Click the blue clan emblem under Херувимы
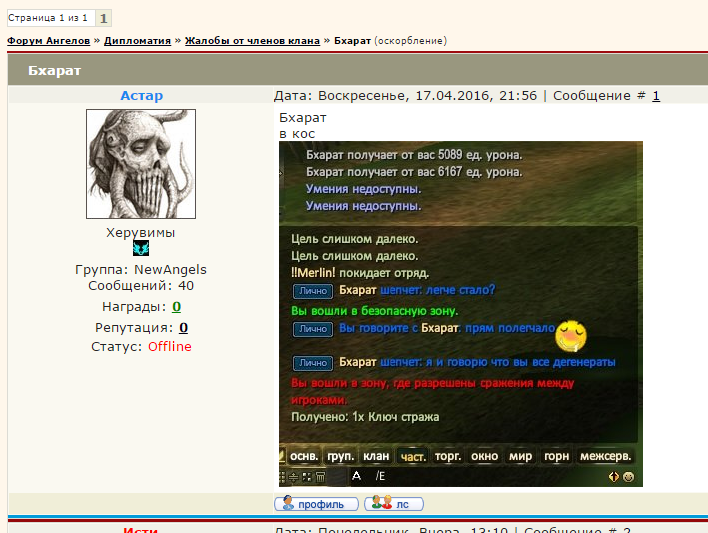708x533 pixels. tap(141, 249)
